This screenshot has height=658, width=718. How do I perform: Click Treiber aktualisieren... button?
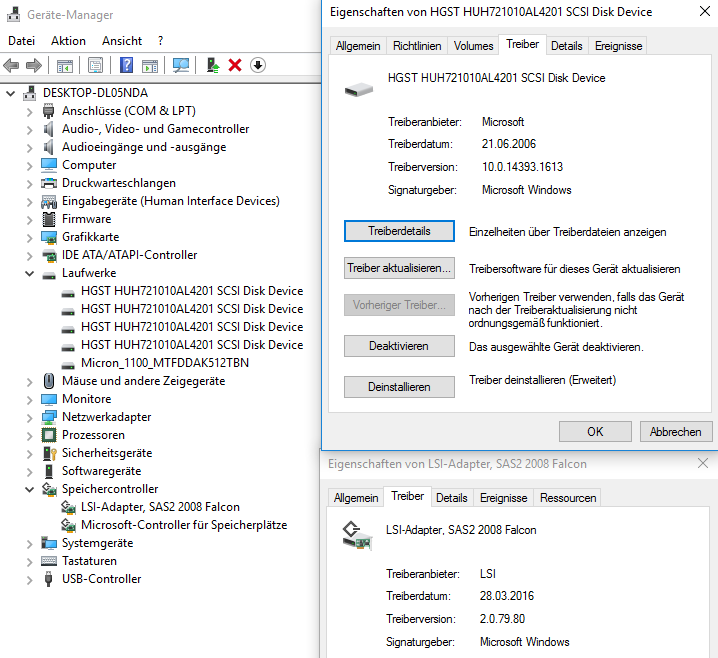[399, 268]
